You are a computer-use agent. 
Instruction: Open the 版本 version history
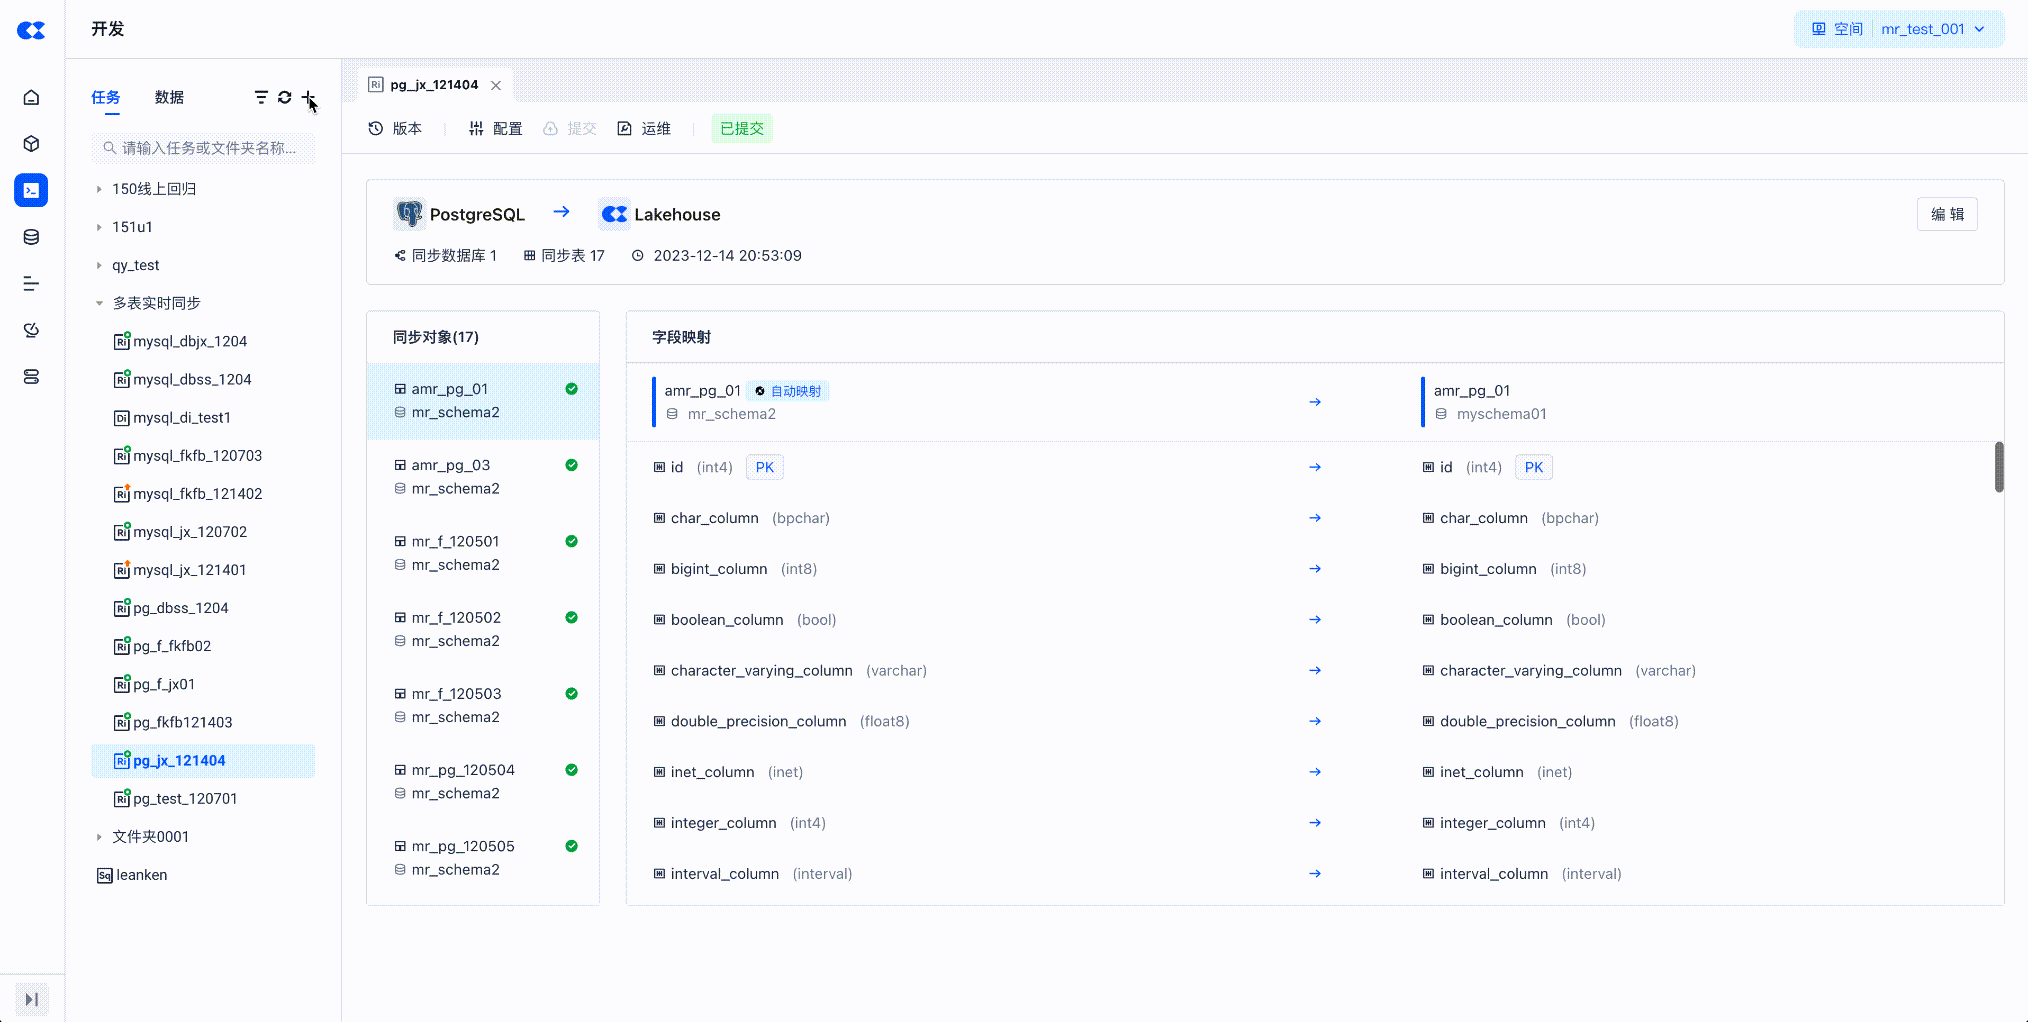tap(396, 128)
